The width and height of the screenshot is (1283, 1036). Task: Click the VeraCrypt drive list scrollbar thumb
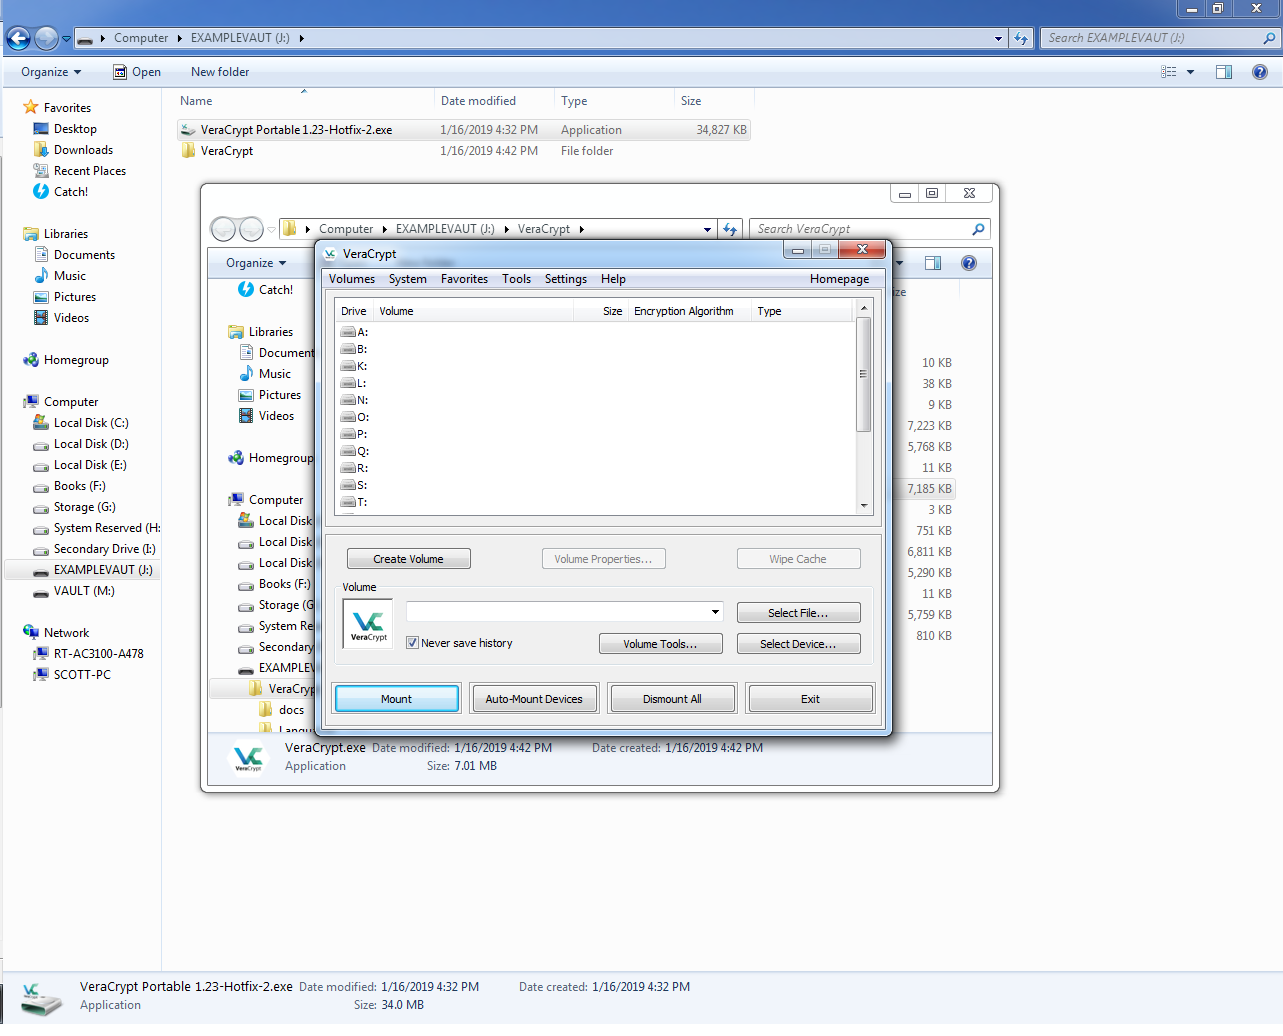[864, 374]
